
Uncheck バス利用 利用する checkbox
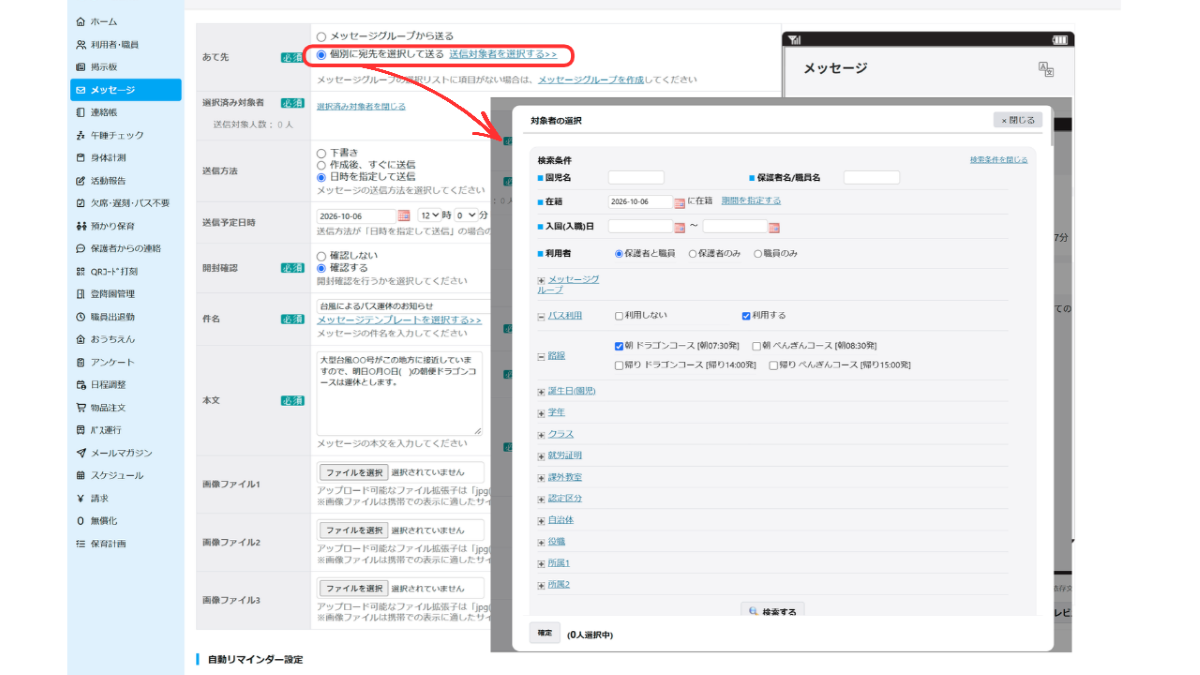[746, 315]
